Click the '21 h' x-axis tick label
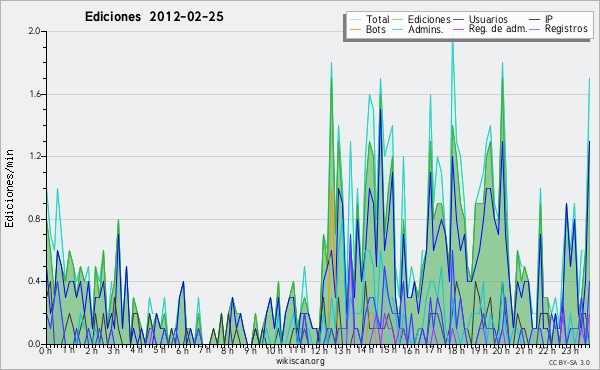Image resolution: width=600 pixels, height=370 pixels. click(523, 350)
